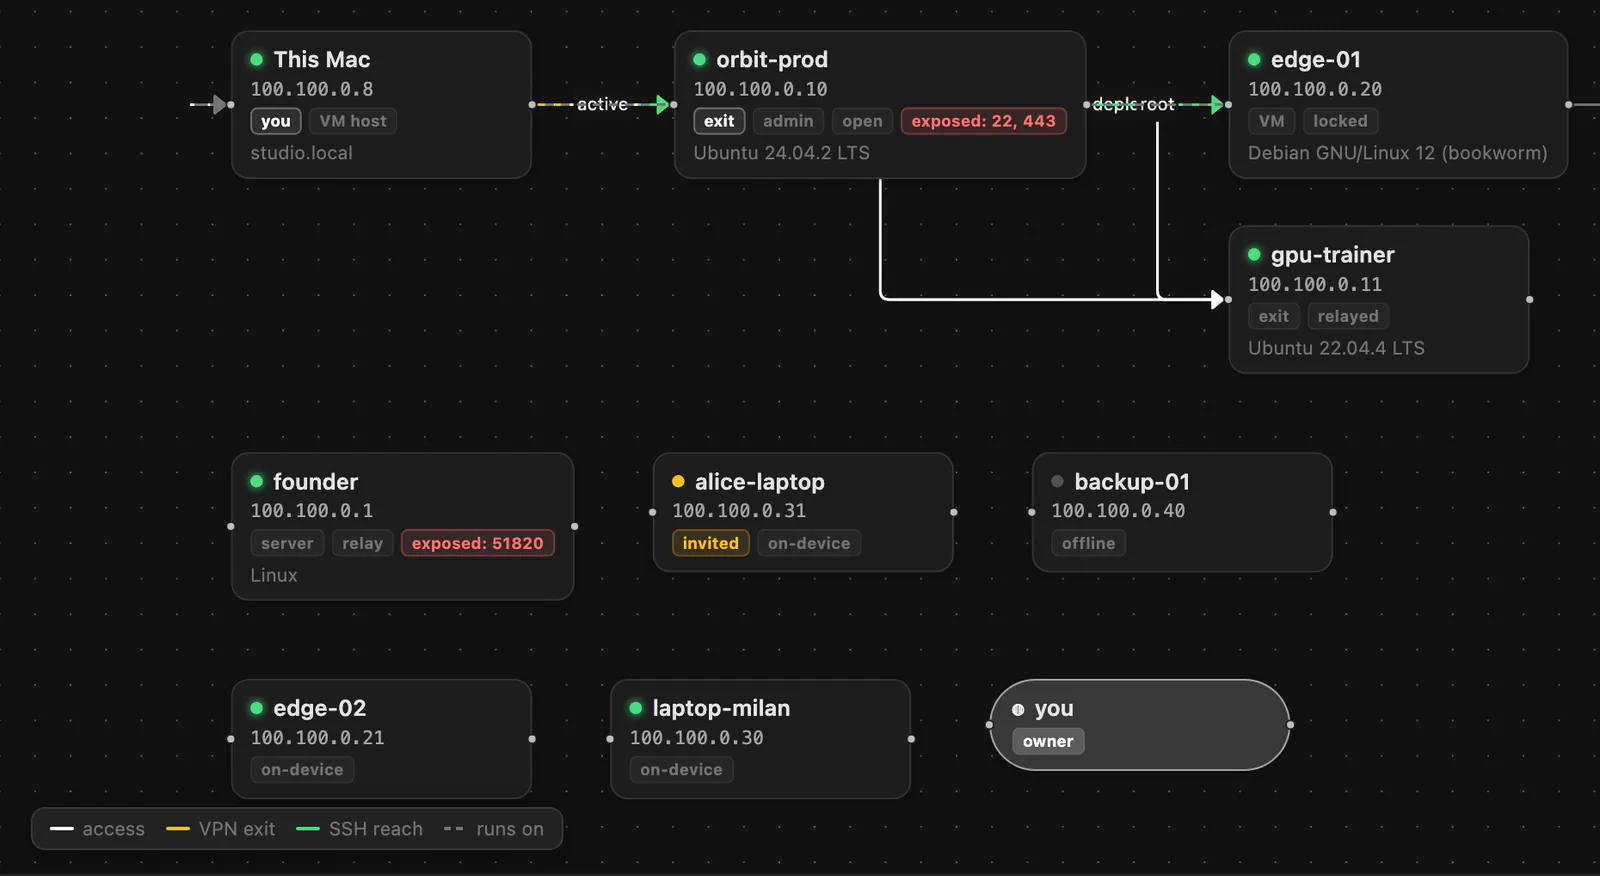The height and width of the screenshot is (876, 1600).
Task: Click the 'deploy root' edge label
Action: [1134, 104]
